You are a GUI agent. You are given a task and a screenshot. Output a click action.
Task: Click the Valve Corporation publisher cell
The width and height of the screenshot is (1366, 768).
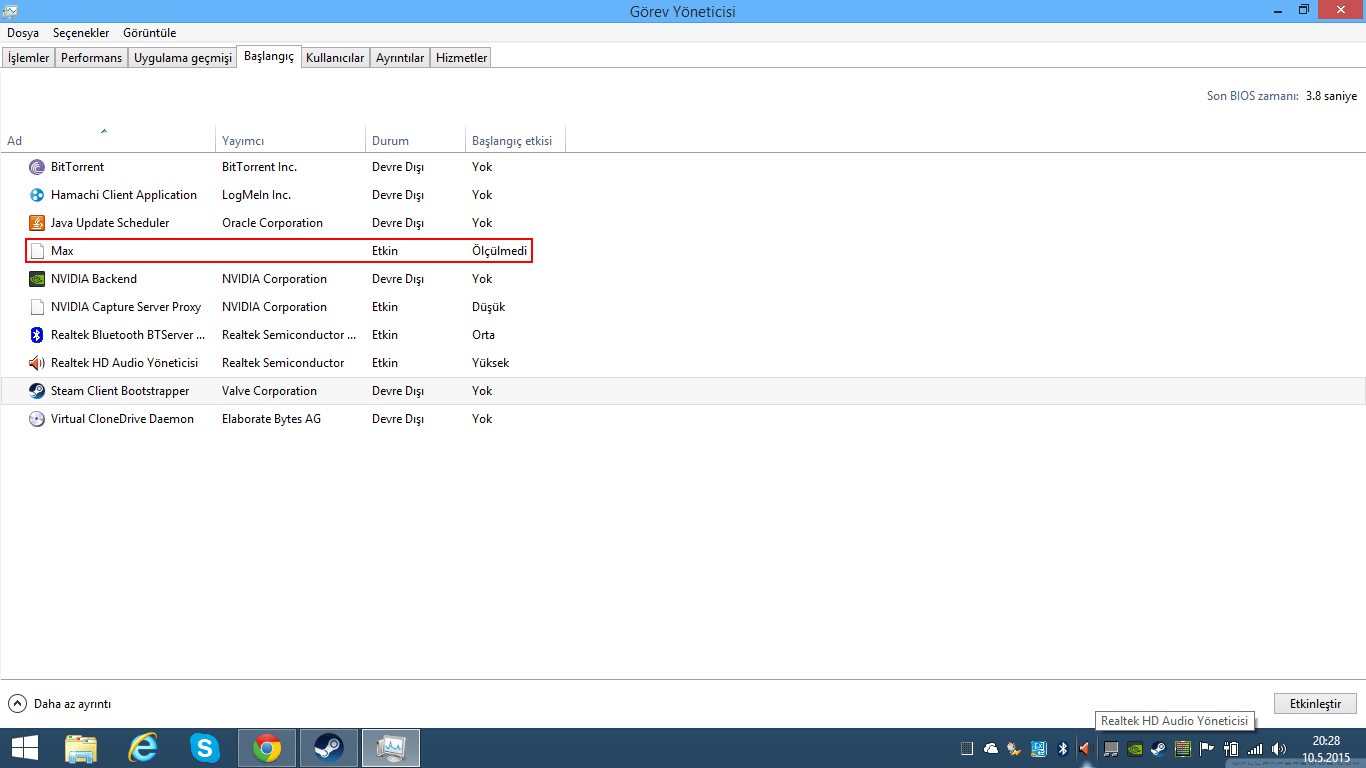pyautogui.click(x=269, y=391)
